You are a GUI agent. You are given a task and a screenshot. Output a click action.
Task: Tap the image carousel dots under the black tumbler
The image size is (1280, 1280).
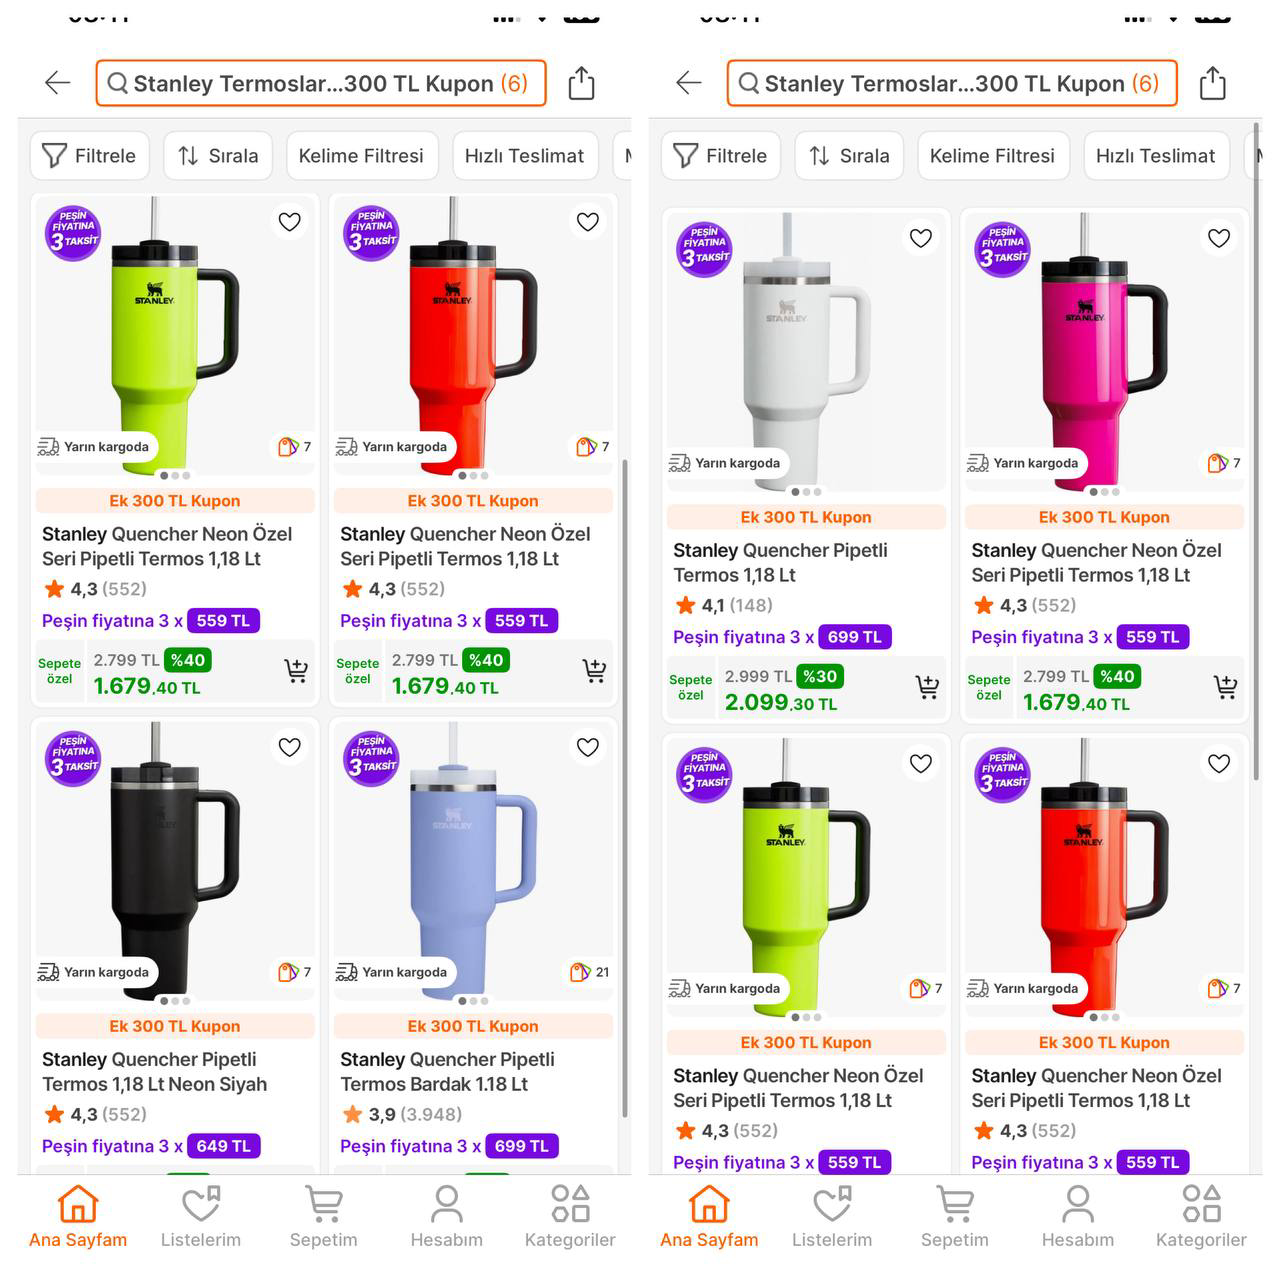(x=175, y=1000)
